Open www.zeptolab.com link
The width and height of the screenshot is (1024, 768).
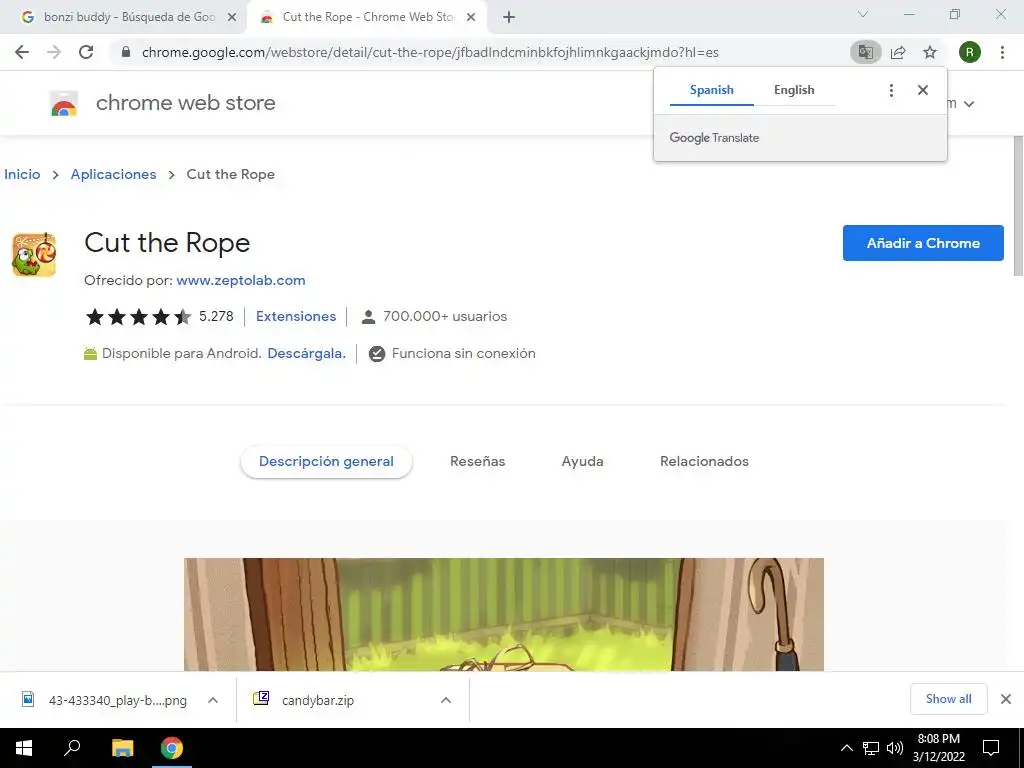241,280
